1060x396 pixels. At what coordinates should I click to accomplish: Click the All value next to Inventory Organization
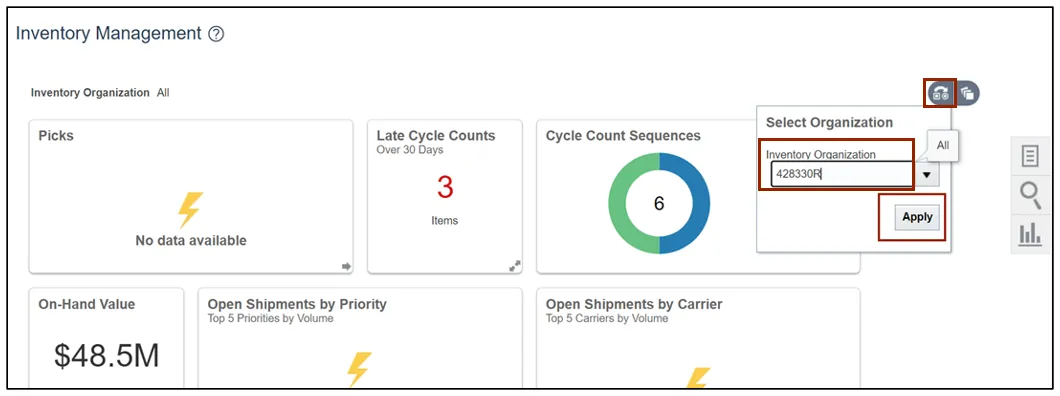(x=163, y=93)
